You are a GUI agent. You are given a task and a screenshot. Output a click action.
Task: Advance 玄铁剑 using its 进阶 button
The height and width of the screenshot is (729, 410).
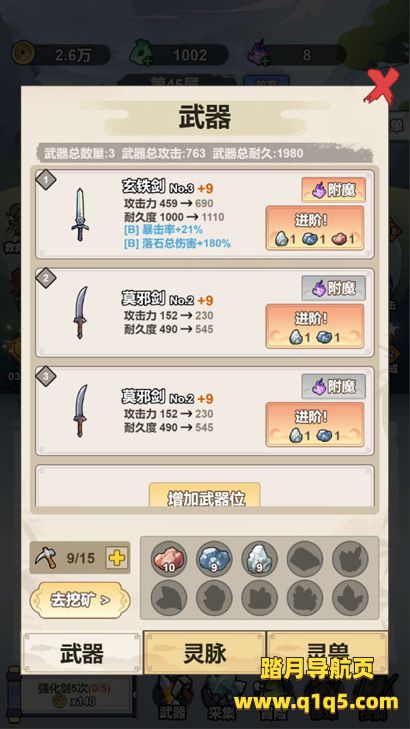[x=315, y=228]
